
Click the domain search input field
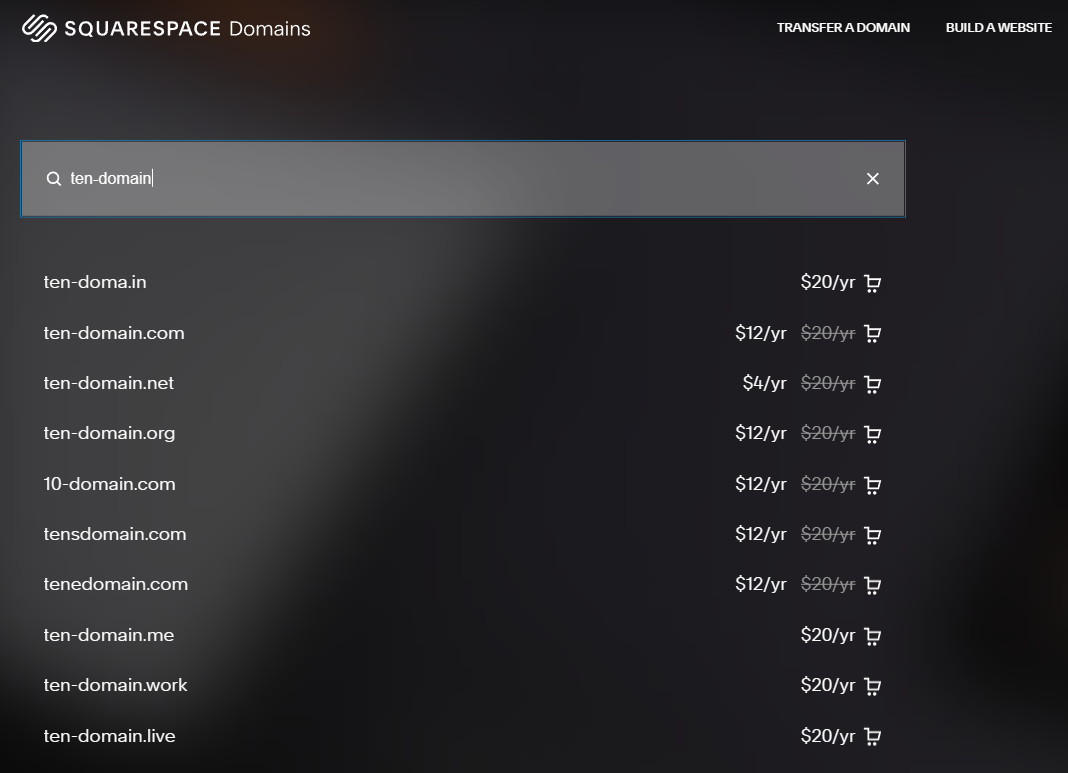click(463, 179)
